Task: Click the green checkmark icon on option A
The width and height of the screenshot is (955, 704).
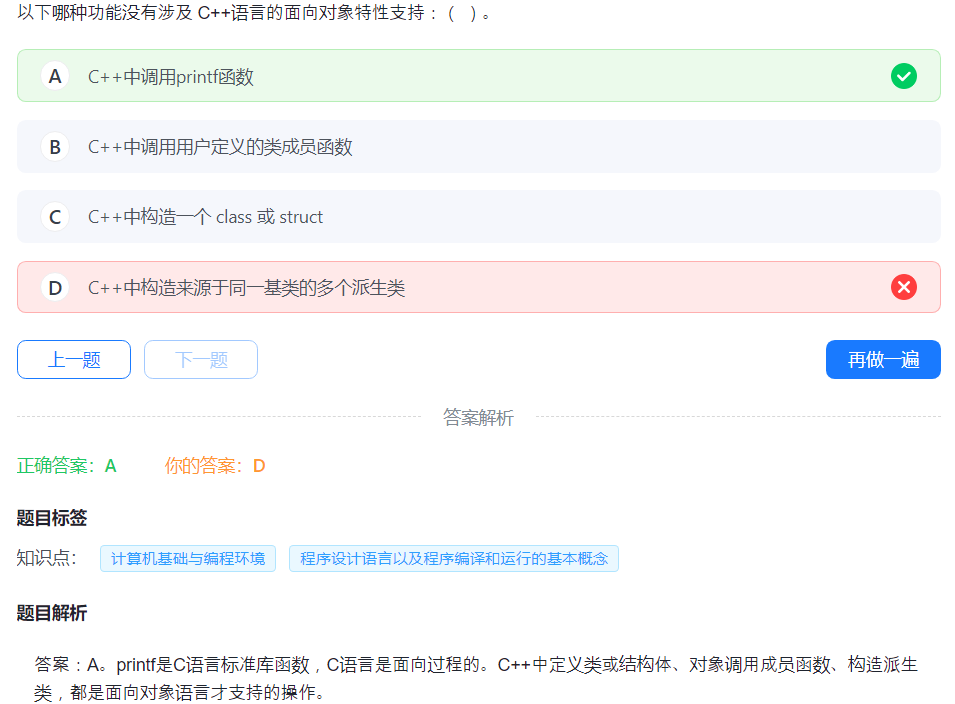Action: [x=903, y=76]
